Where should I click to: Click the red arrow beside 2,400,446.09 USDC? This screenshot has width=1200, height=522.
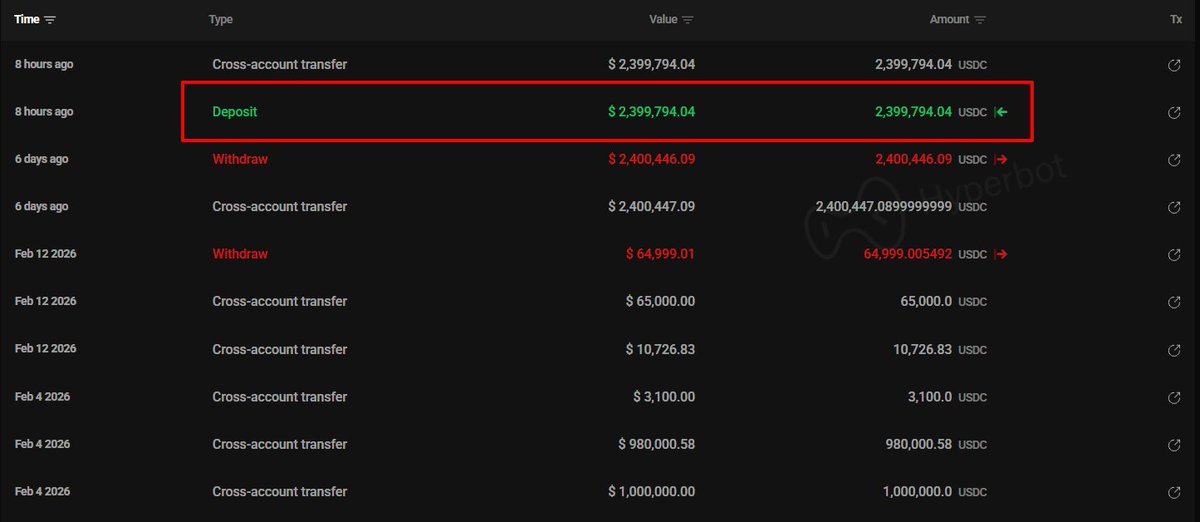[1001, 159]
